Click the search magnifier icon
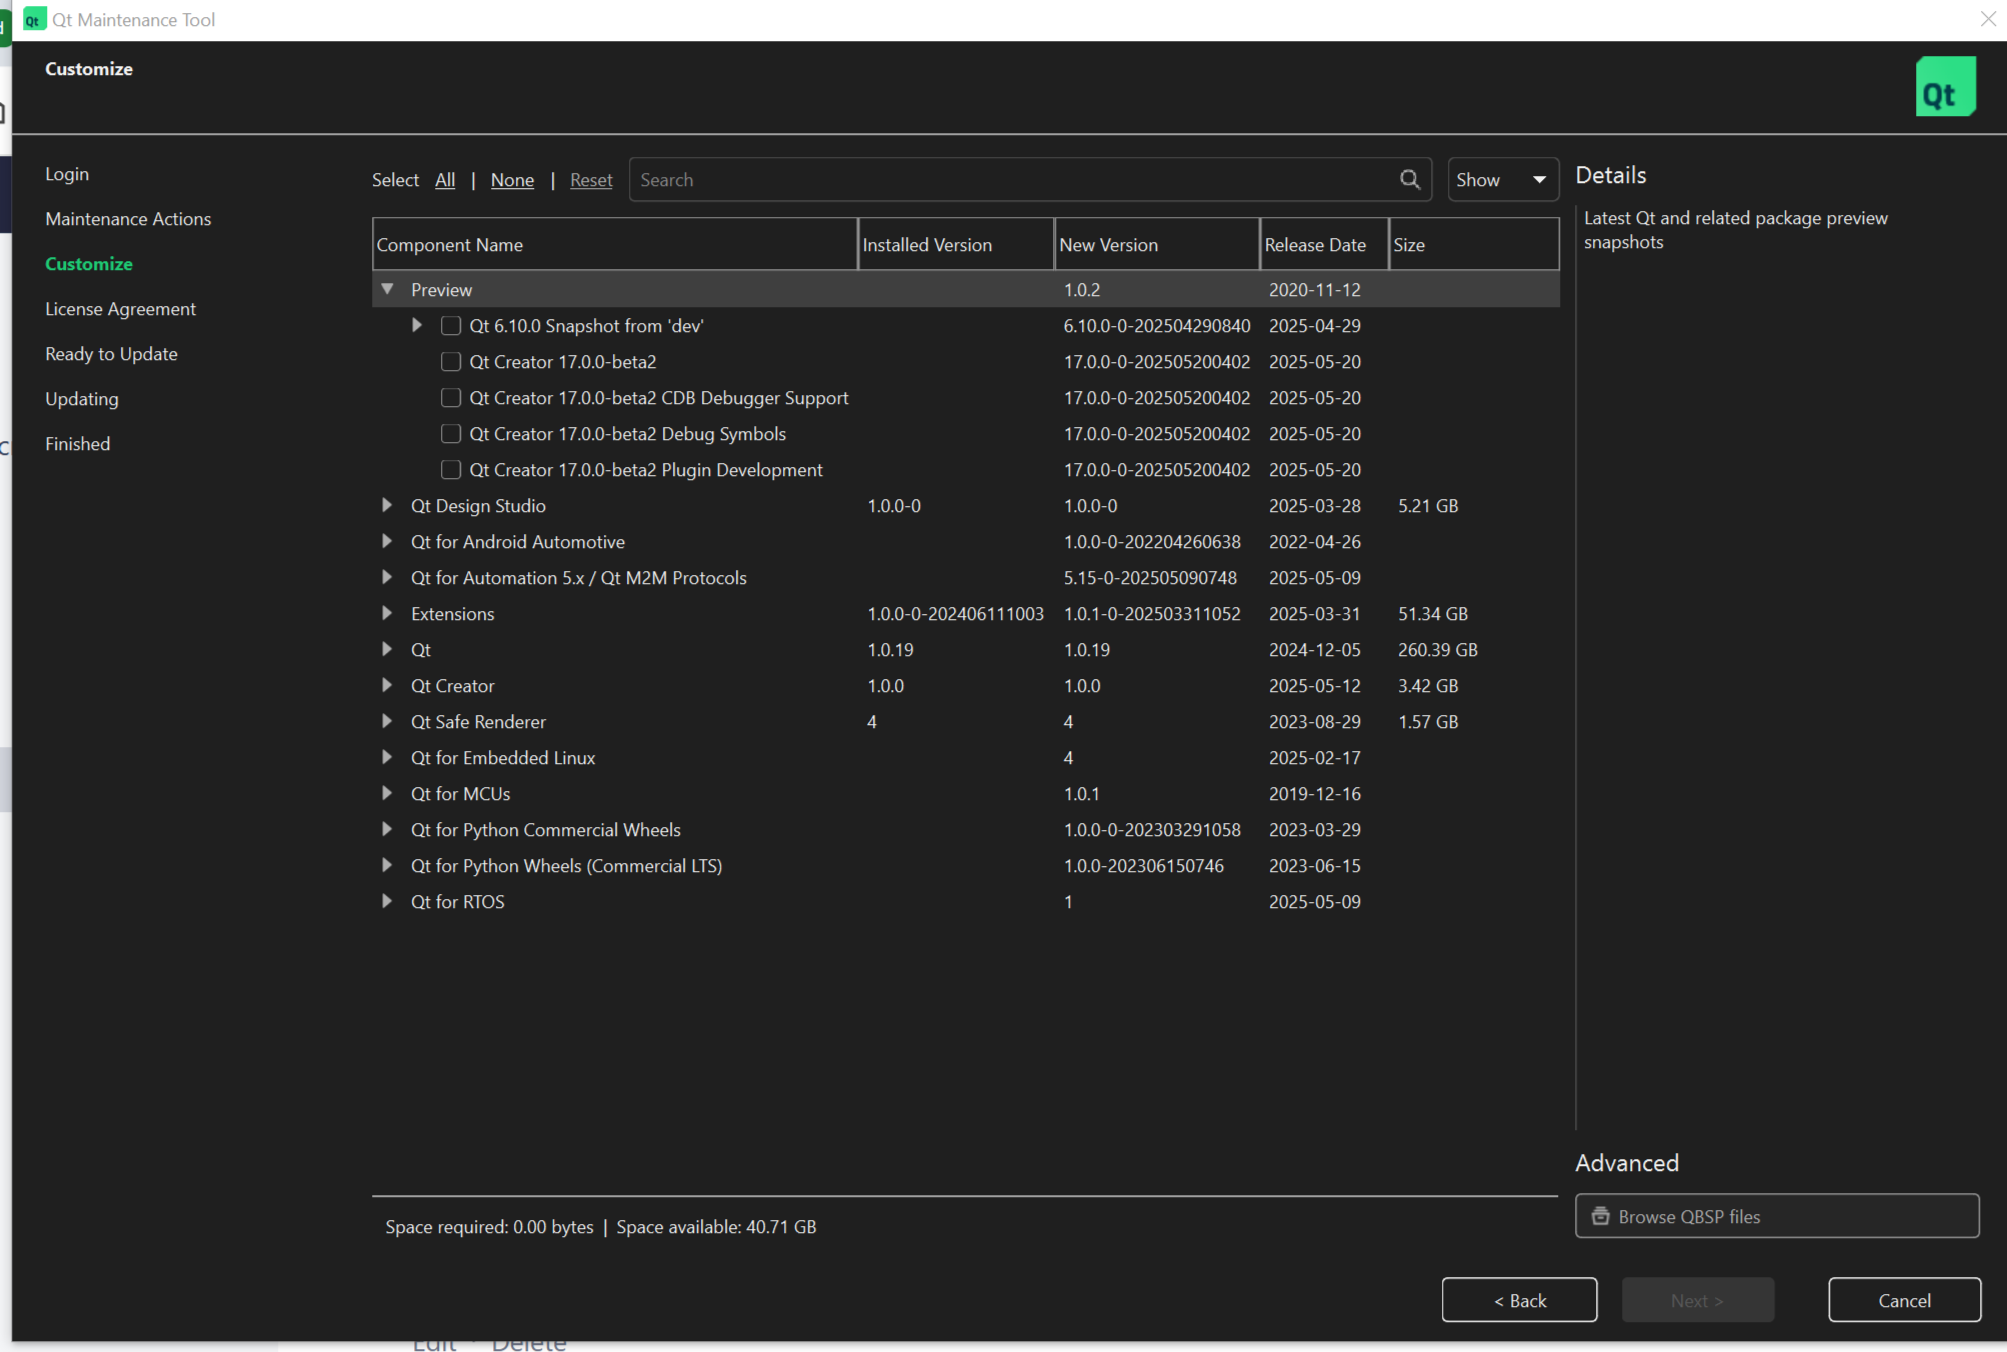 click(x=1410, y=179)
